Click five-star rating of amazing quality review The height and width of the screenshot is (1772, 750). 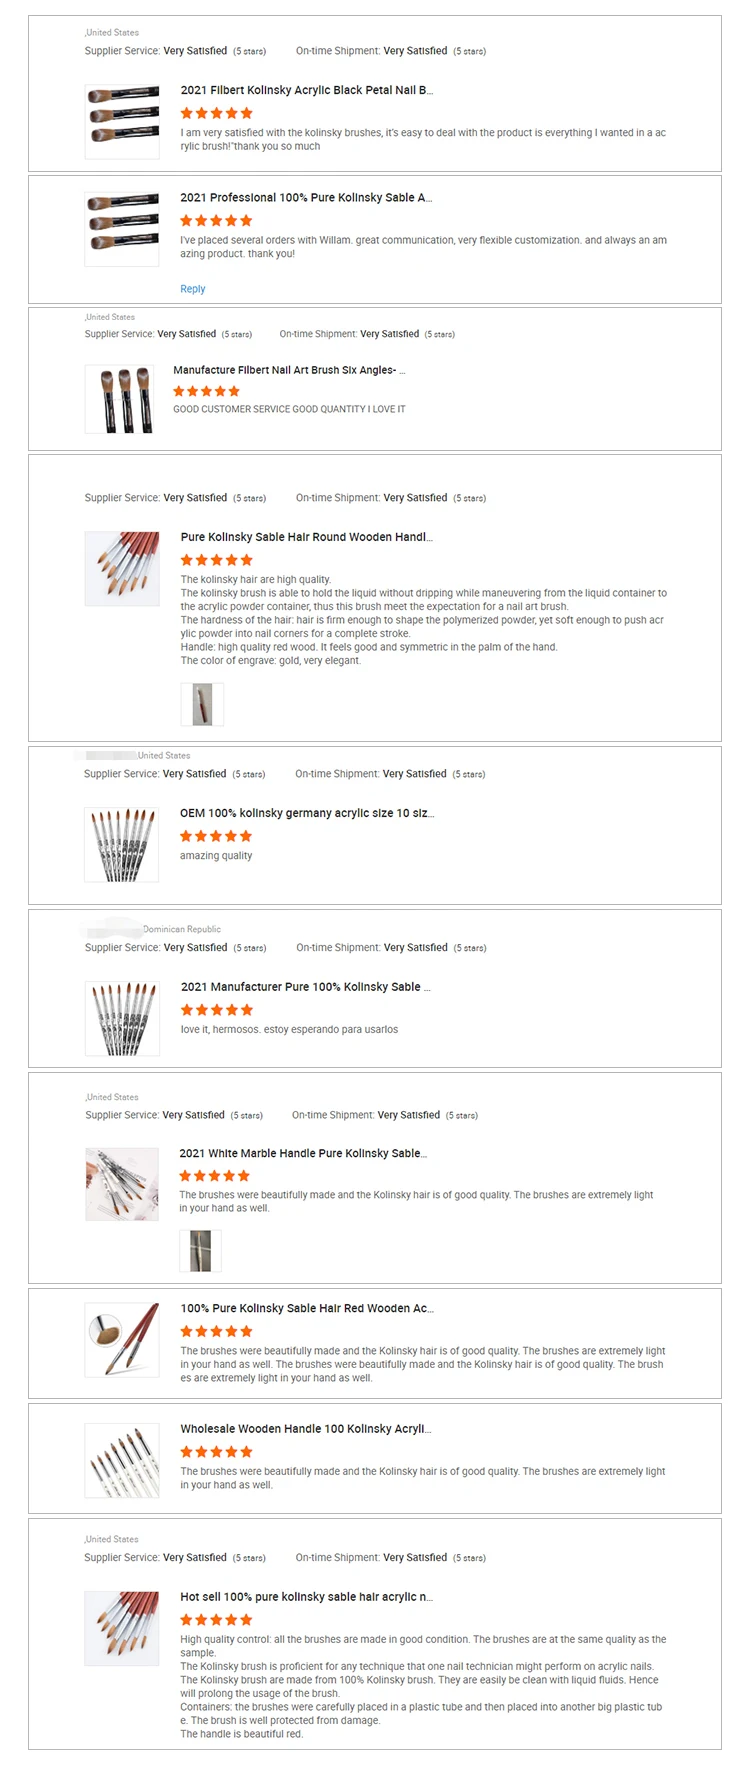coord(216,836)
